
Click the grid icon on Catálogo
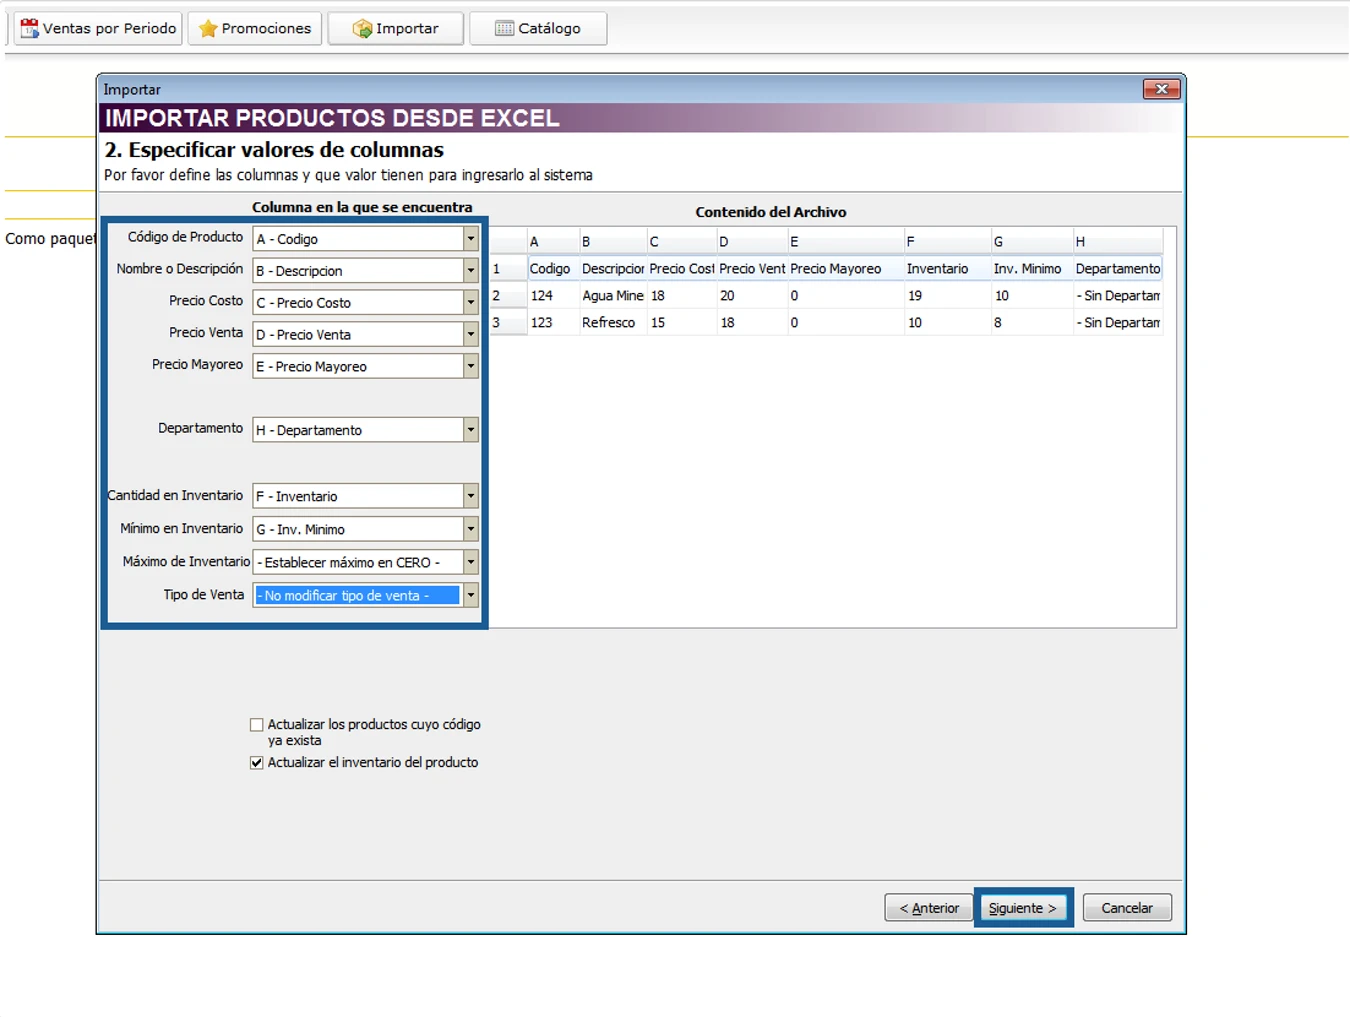(504, 29)
